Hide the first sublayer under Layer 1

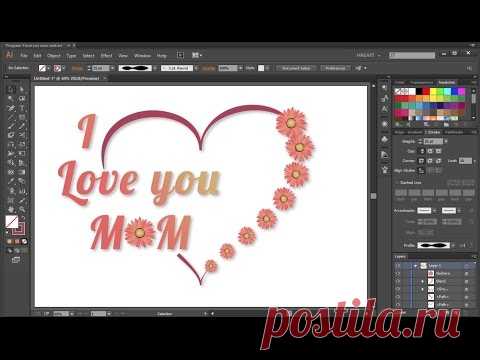[x=398, y=273]
